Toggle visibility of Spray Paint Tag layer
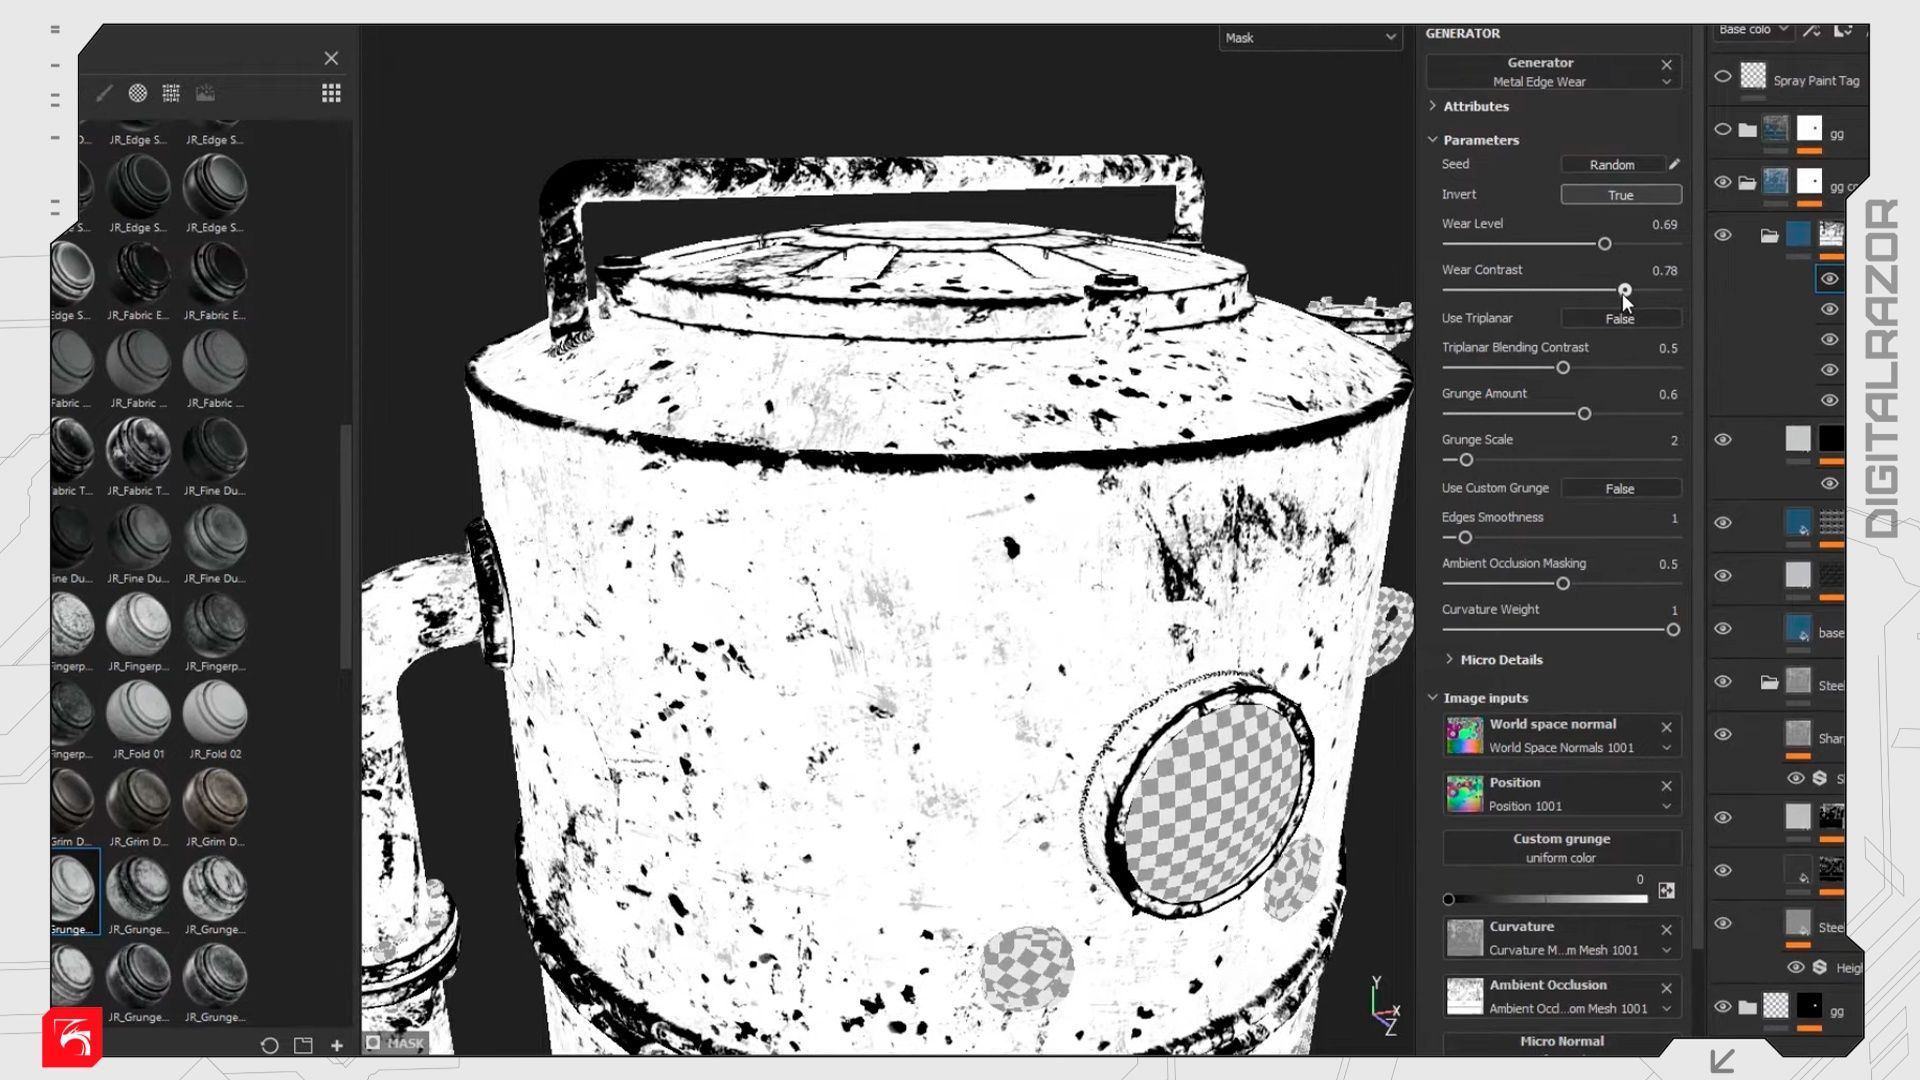Image resolution: width=1920 pixels, height=1080 pixels. (1722, 76)
